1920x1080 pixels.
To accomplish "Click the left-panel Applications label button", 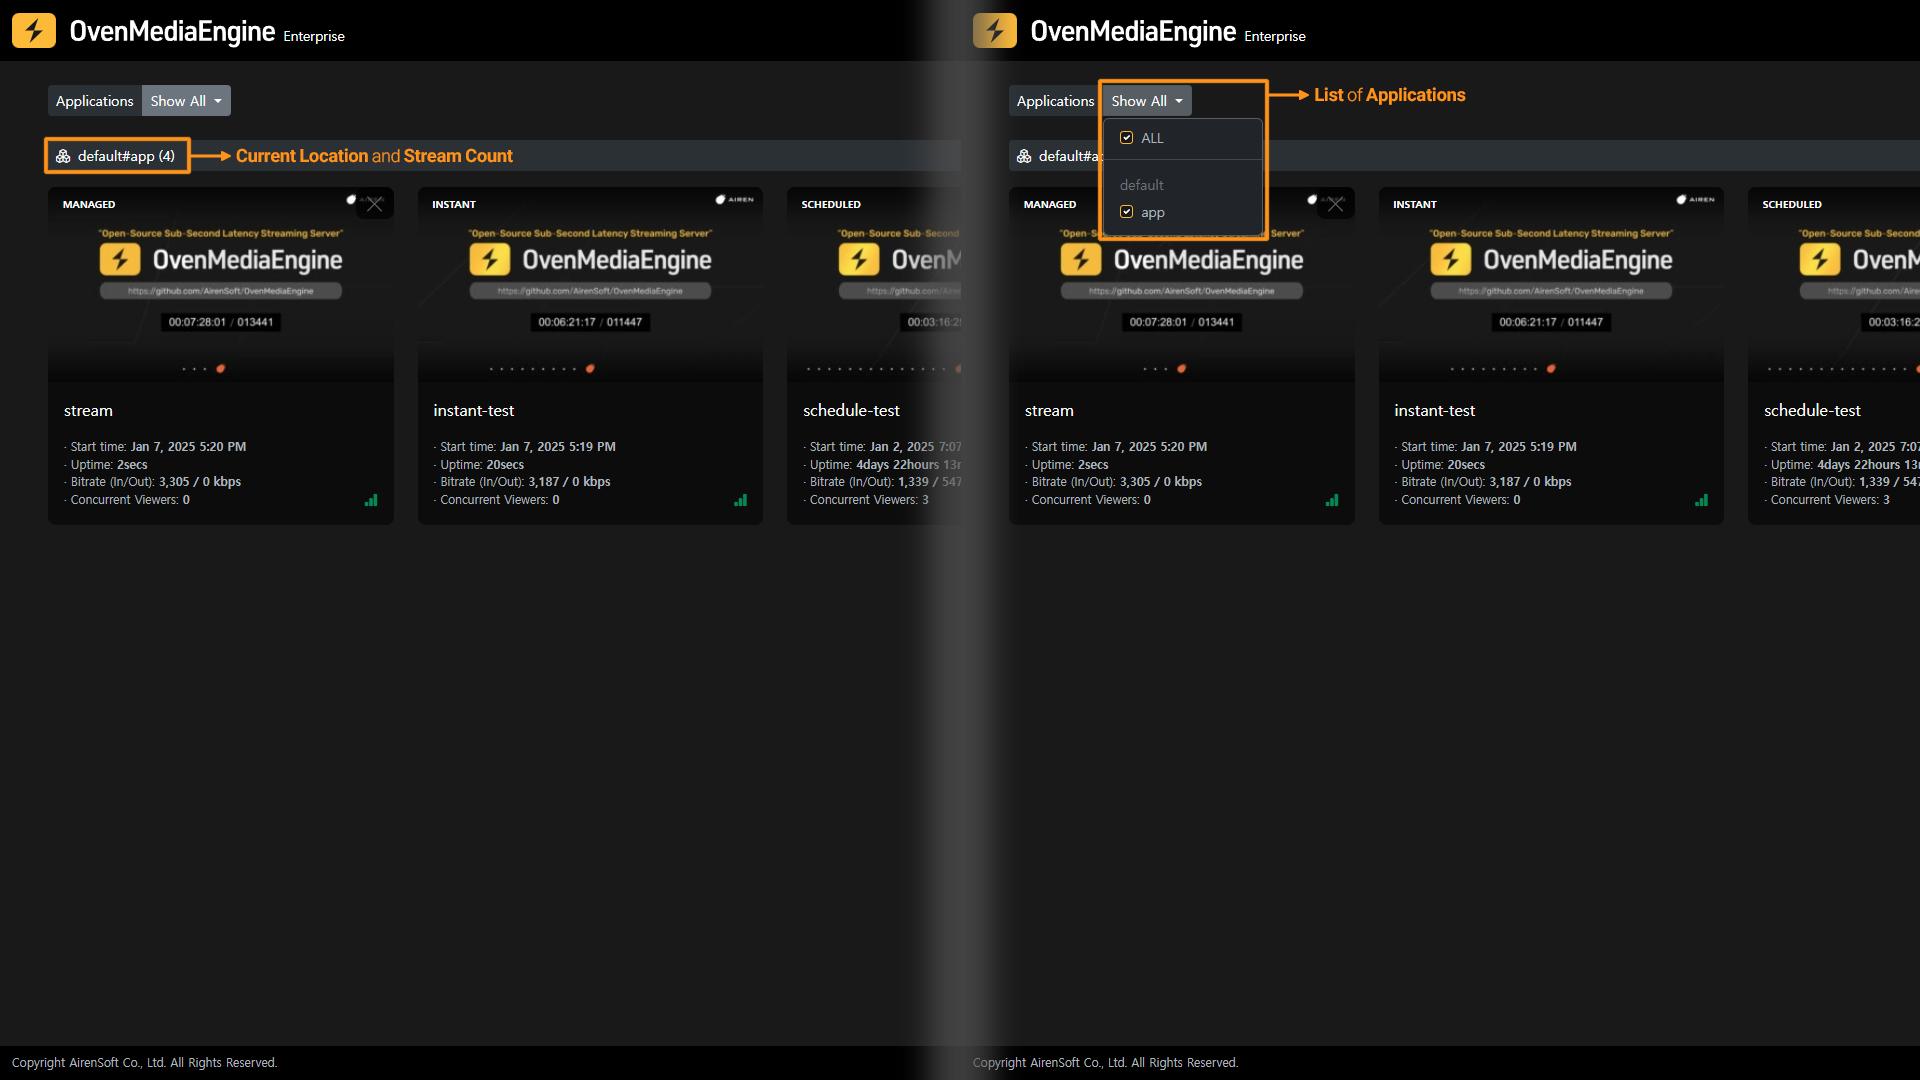I will (95, 101).
